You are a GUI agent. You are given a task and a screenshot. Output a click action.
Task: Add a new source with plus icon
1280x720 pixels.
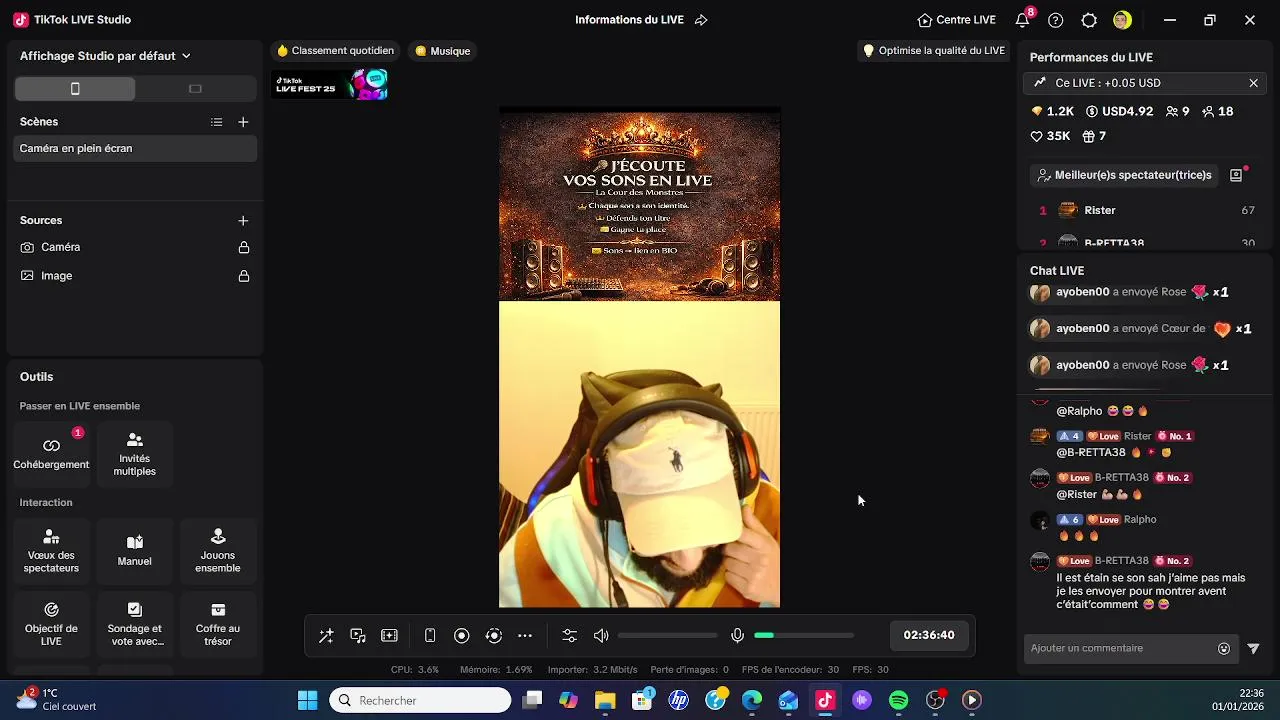(x=243, y=221)
